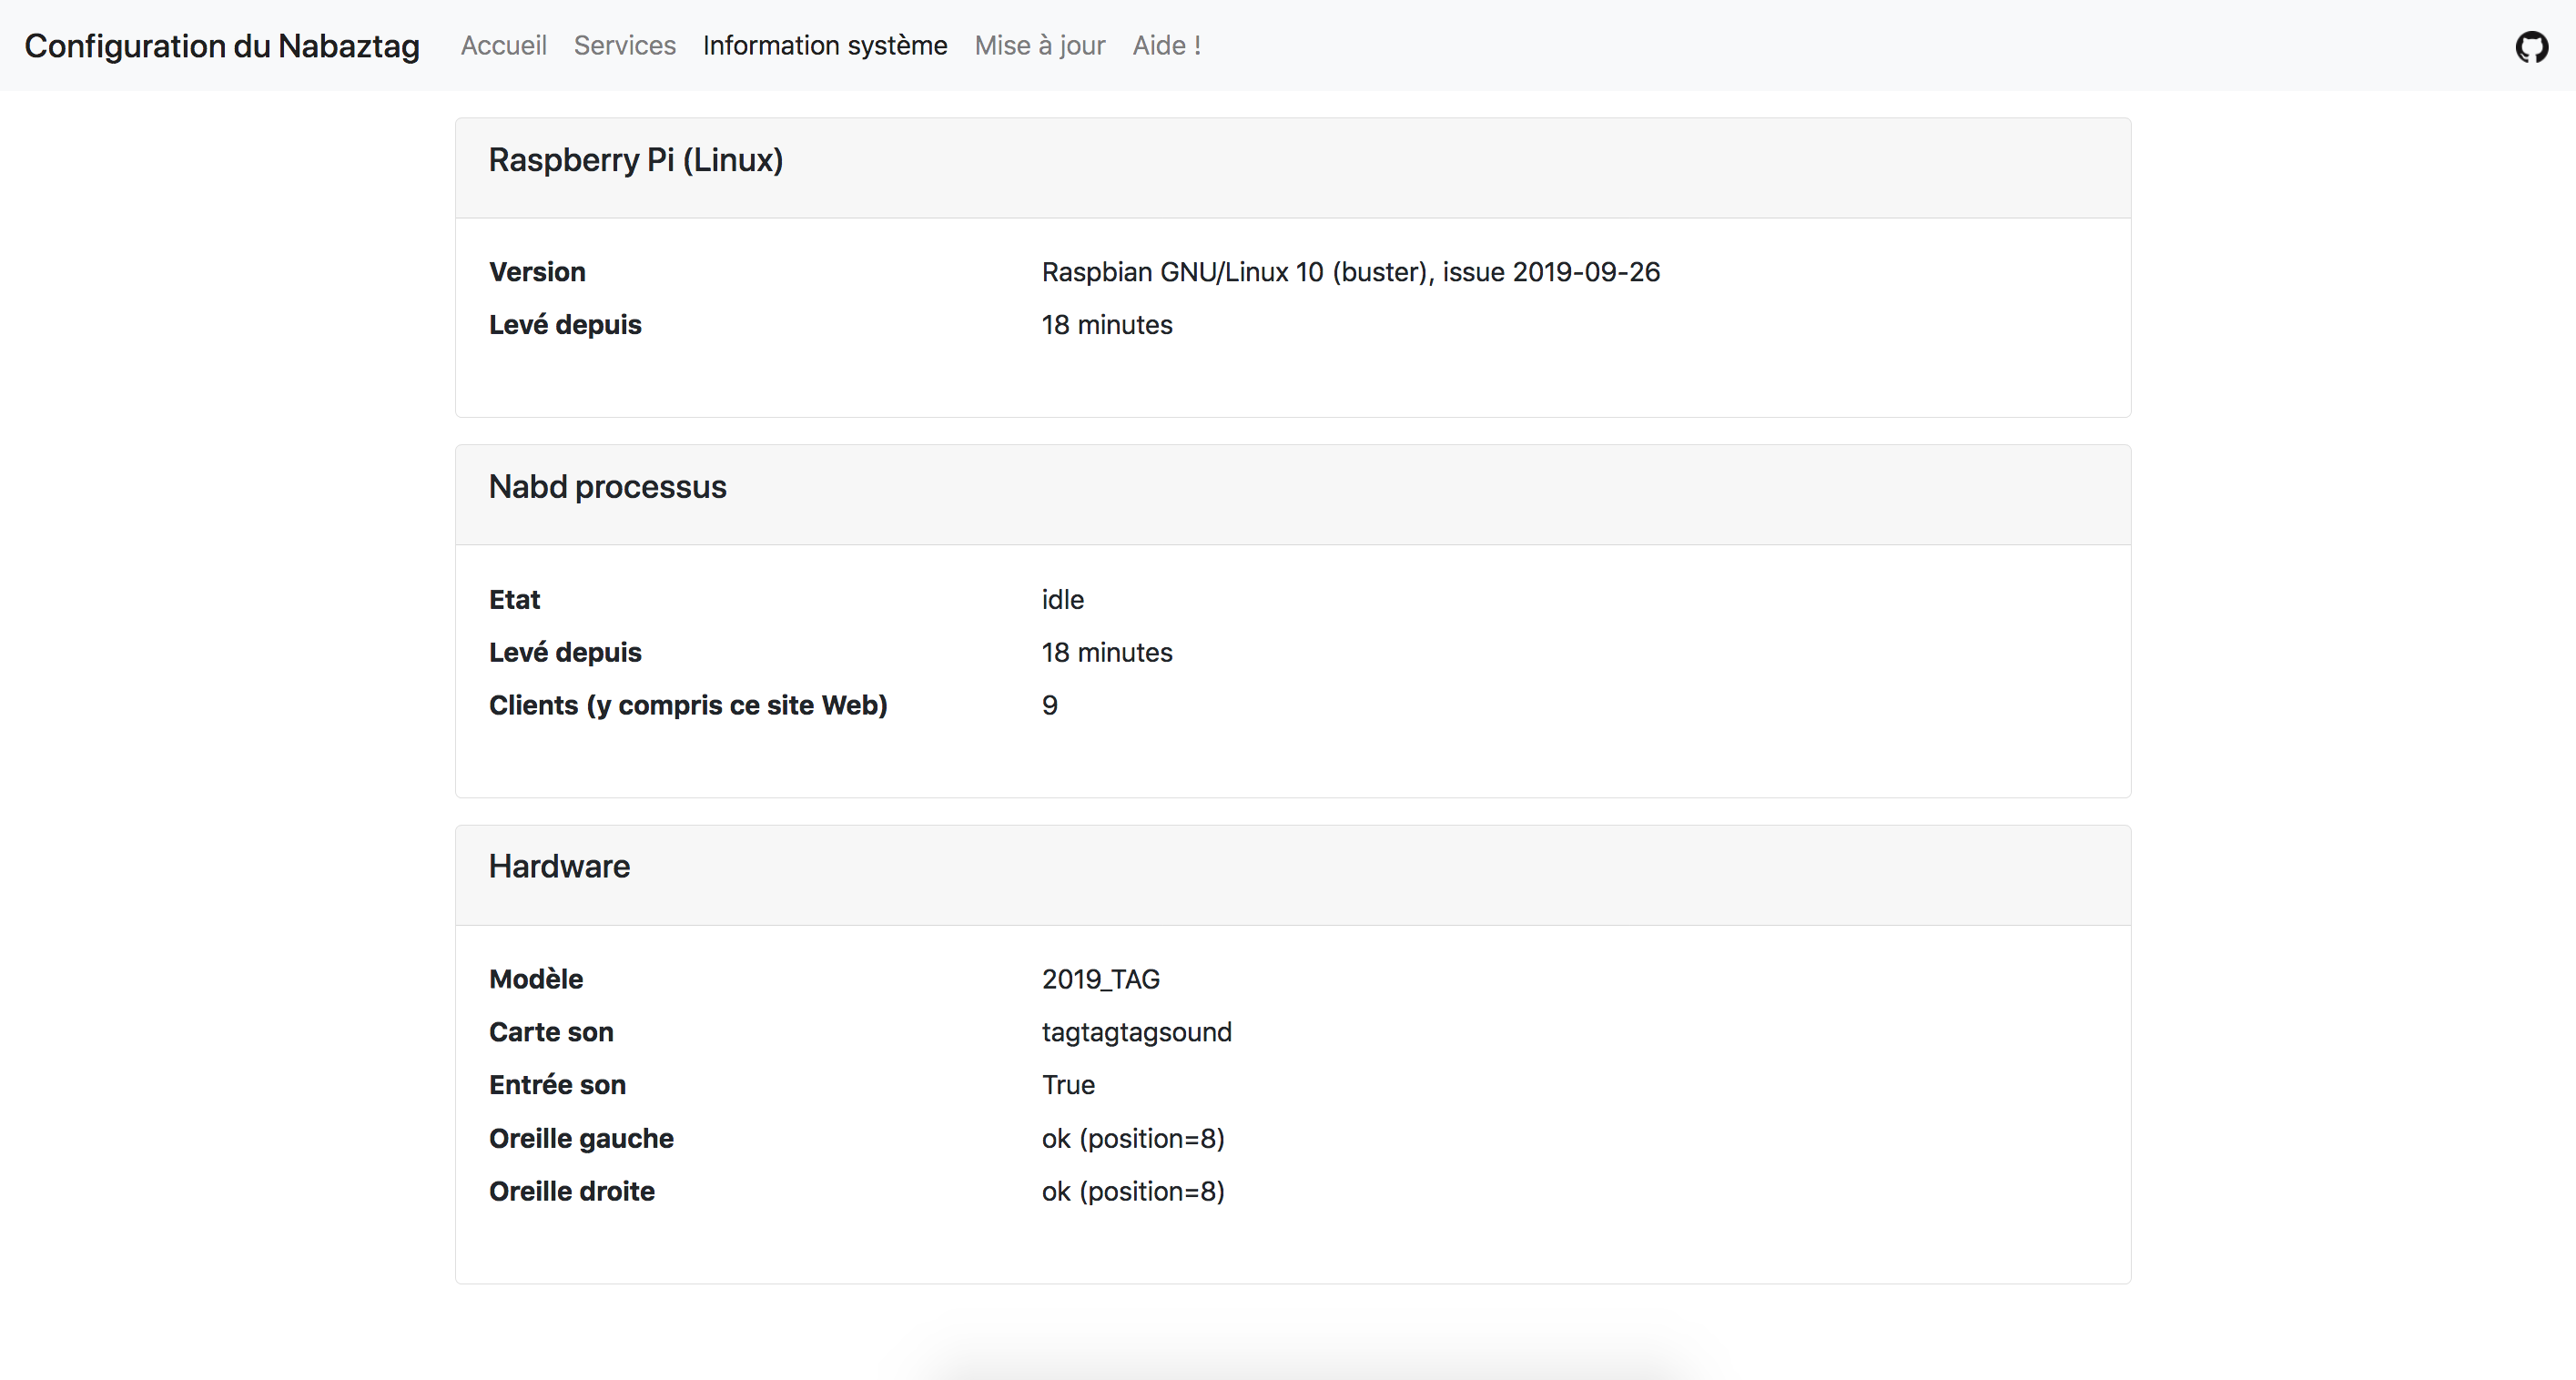2576x1380 pixels.
Task: Click the clients count value 9
Action: click(1050, 706)
